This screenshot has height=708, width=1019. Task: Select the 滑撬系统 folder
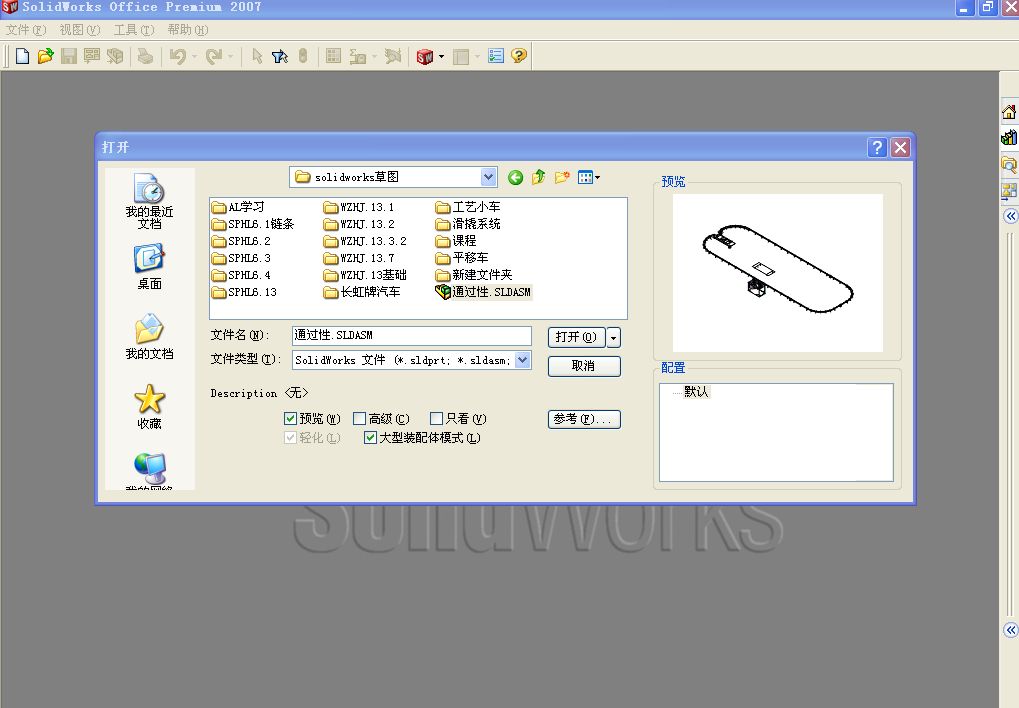click(468, 224)
